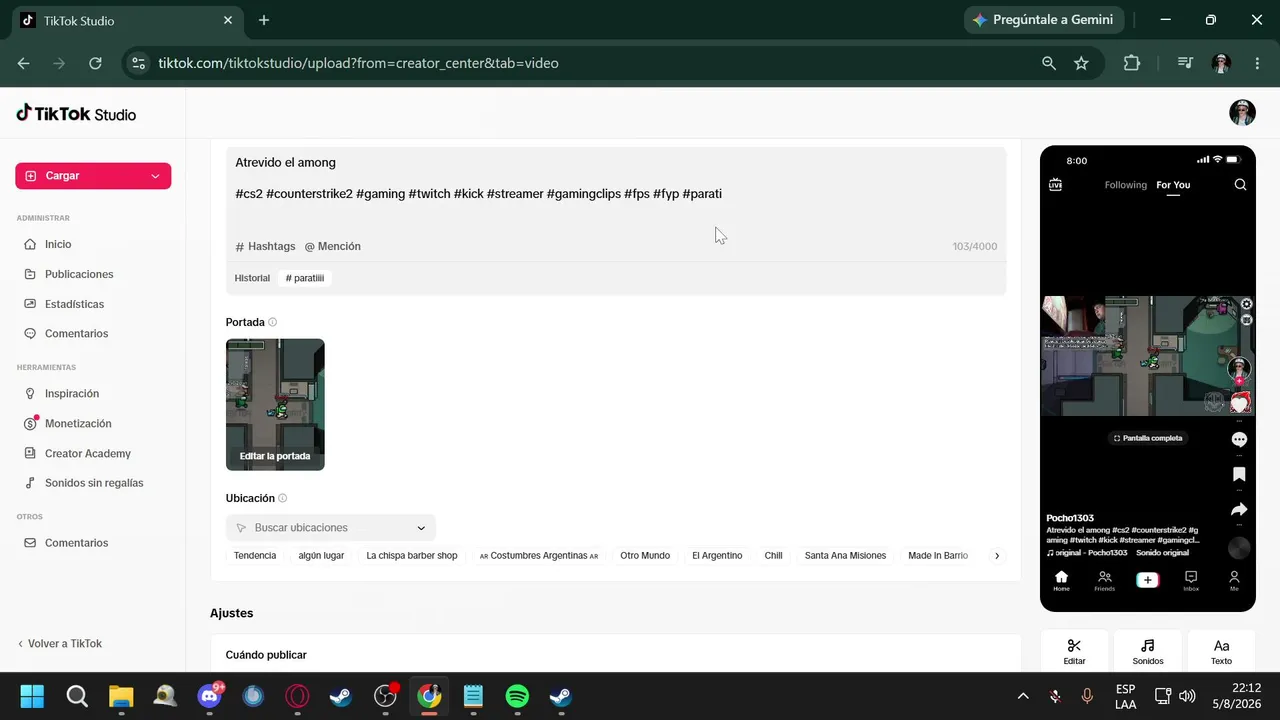Go to Inicio in the sidebar
The width and height of the screenshot is (1280, 720).
pos(58,244)
